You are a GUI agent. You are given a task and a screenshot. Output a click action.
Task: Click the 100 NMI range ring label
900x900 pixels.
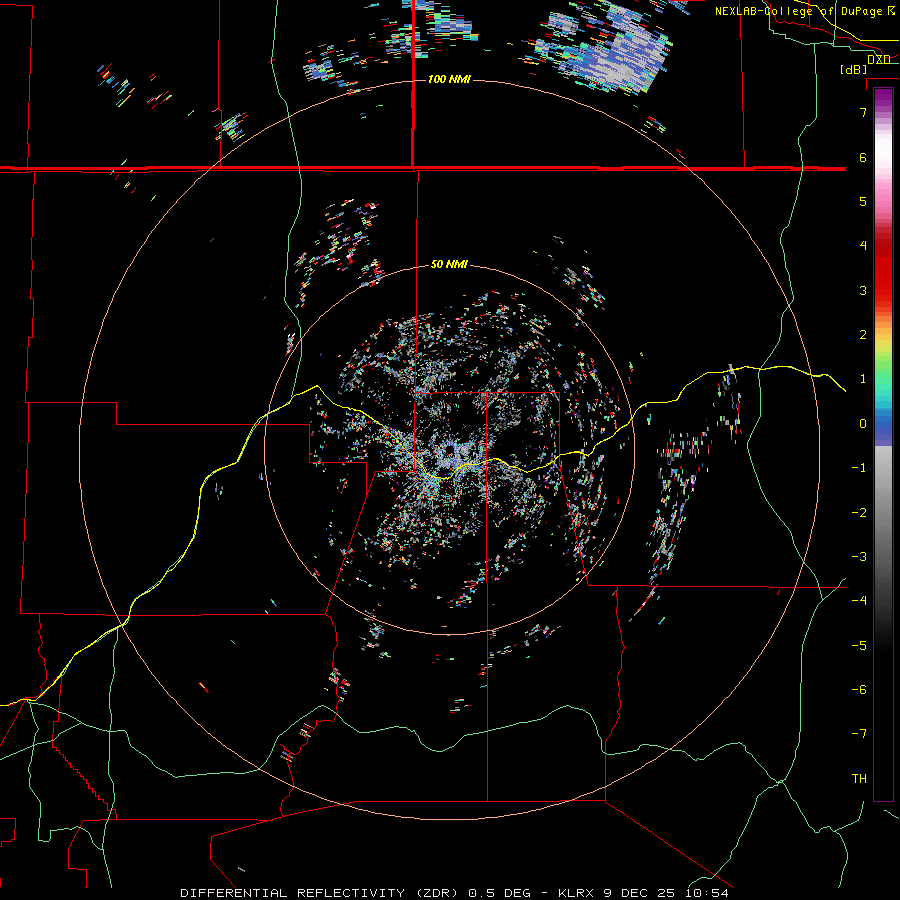[449, 79]
